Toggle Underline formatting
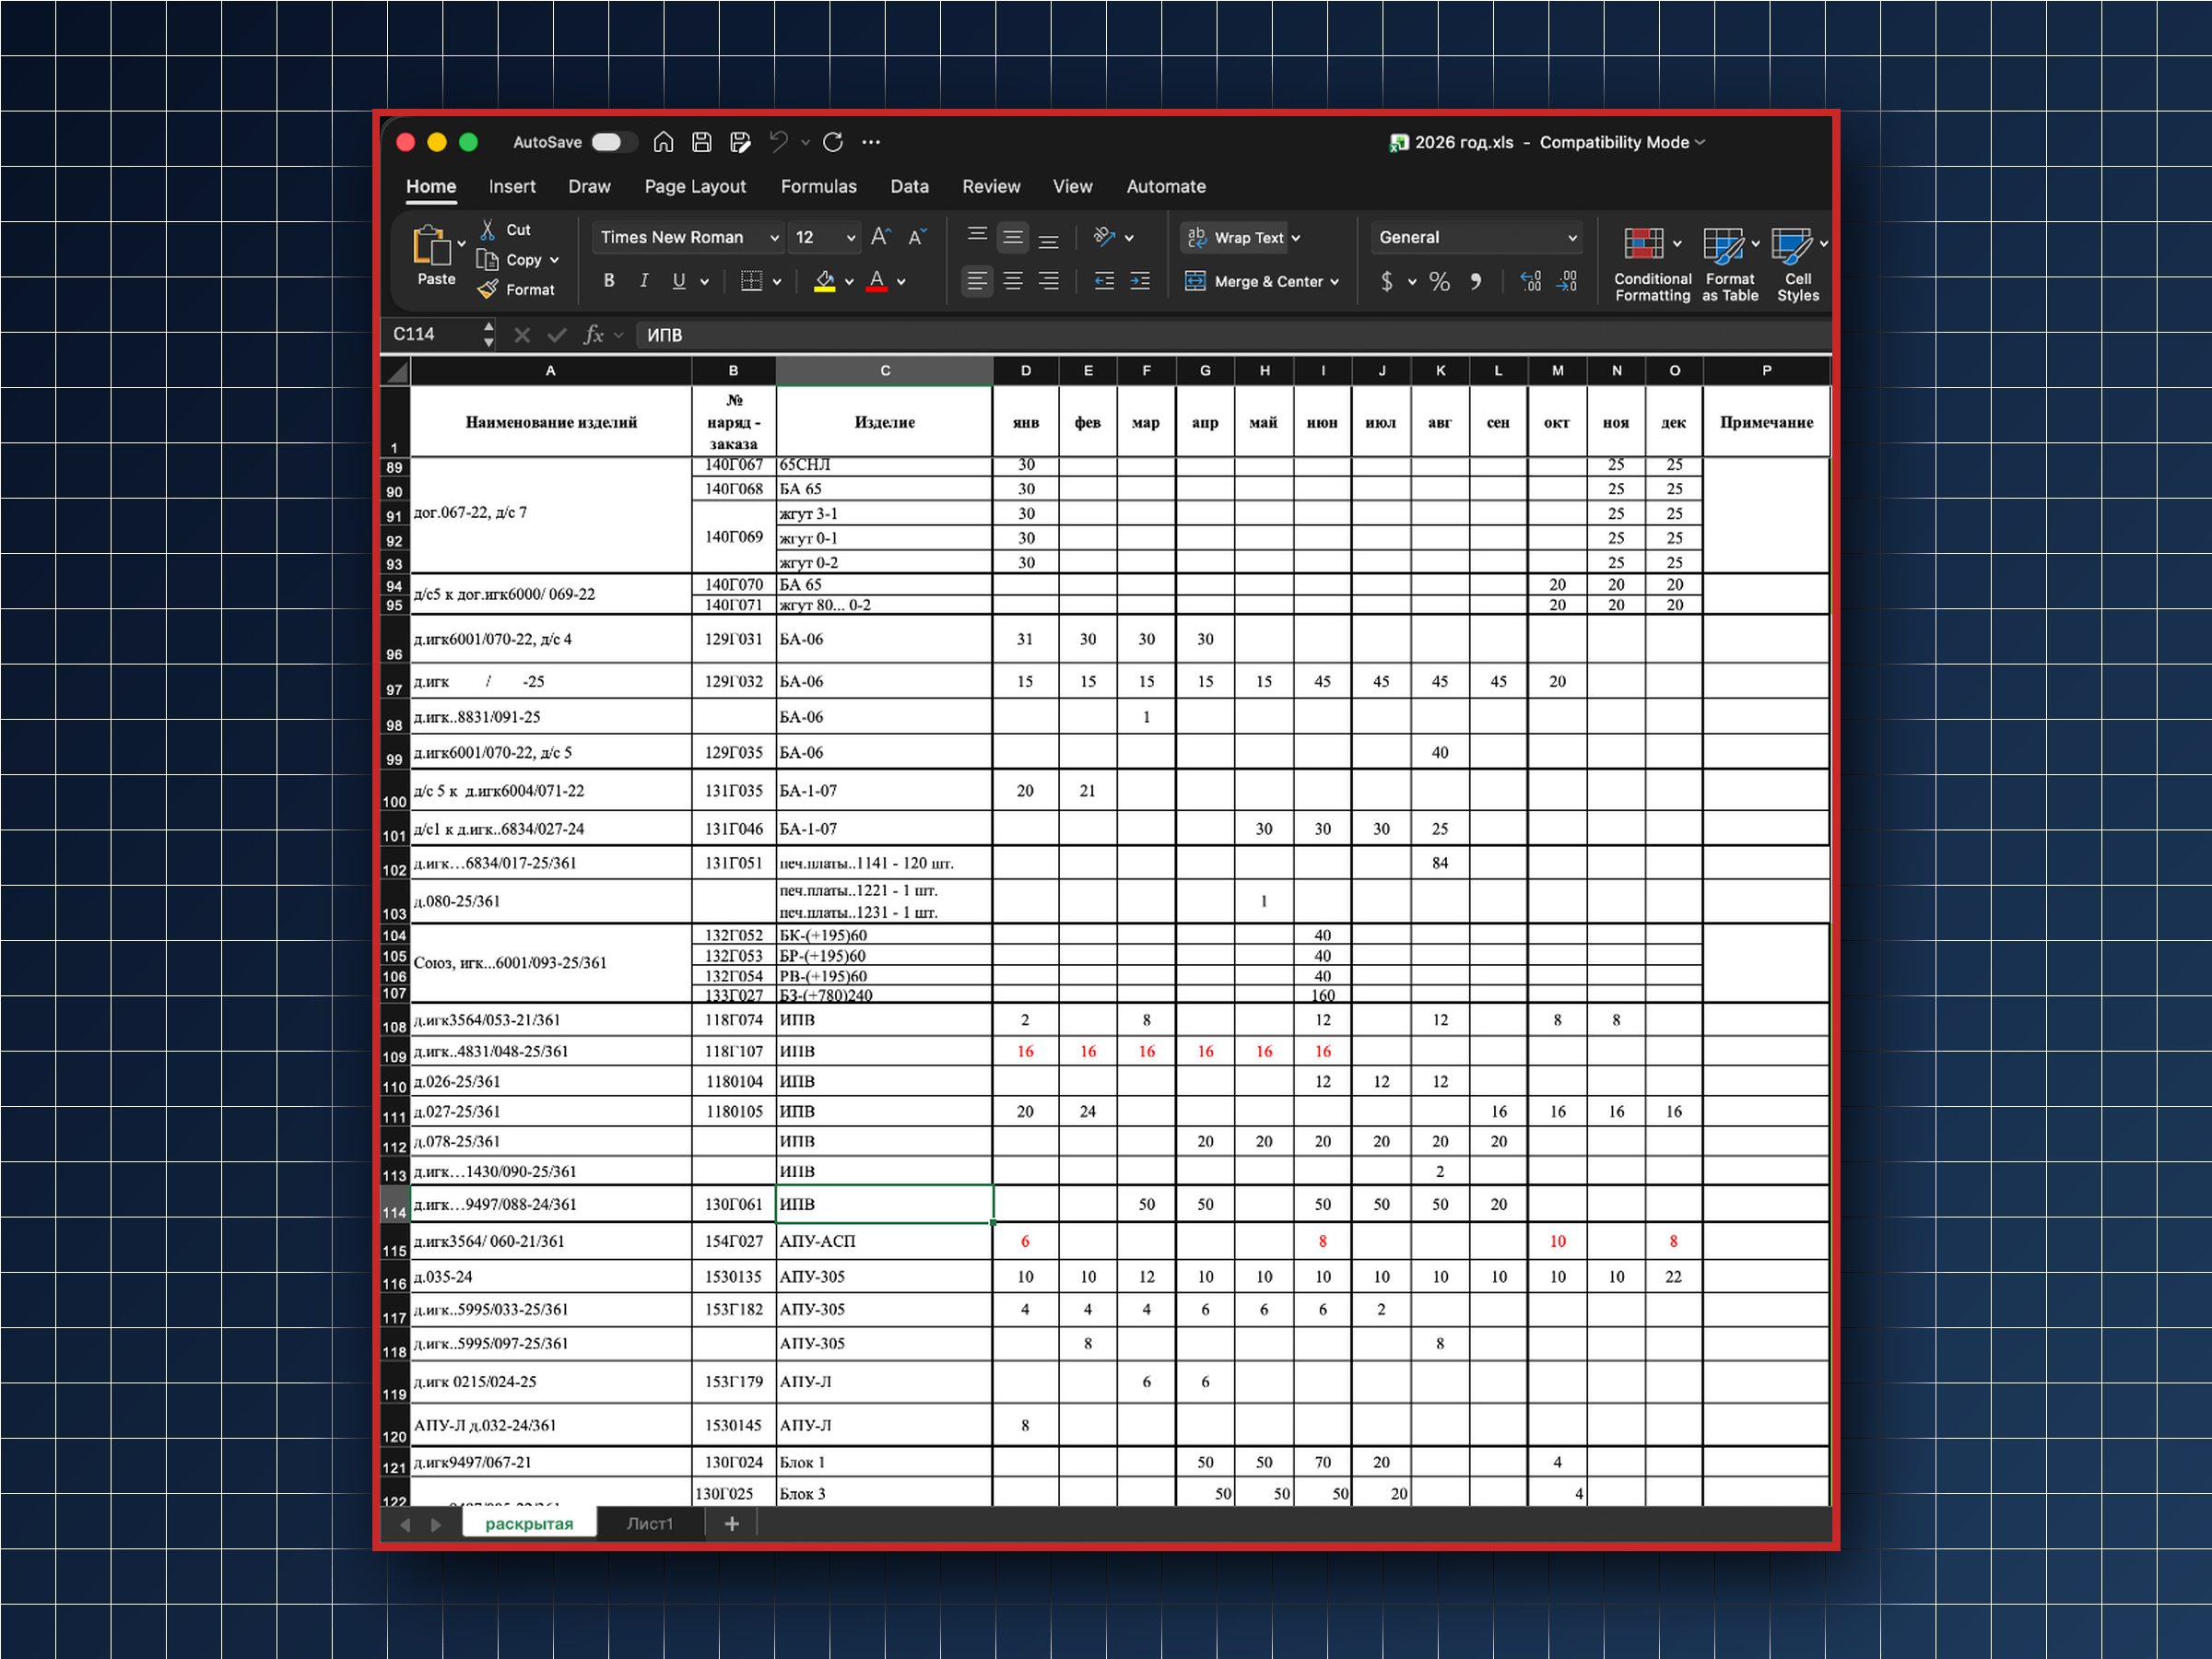 point(679,281)
